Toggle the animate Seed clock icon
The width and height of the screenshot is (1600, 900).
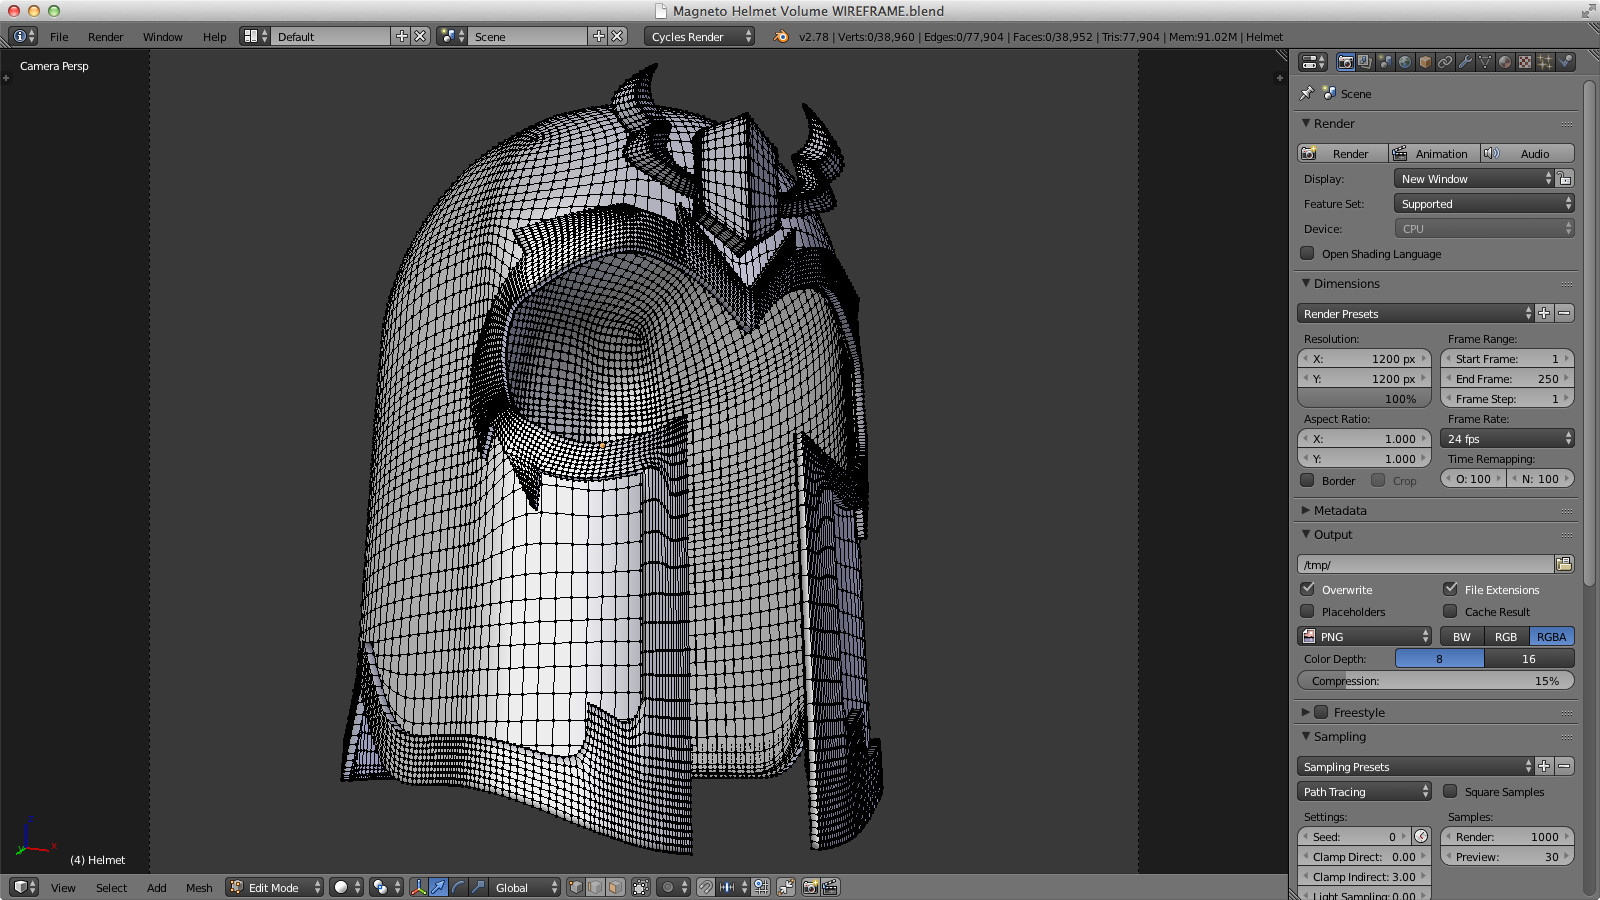coord(1421,836)
